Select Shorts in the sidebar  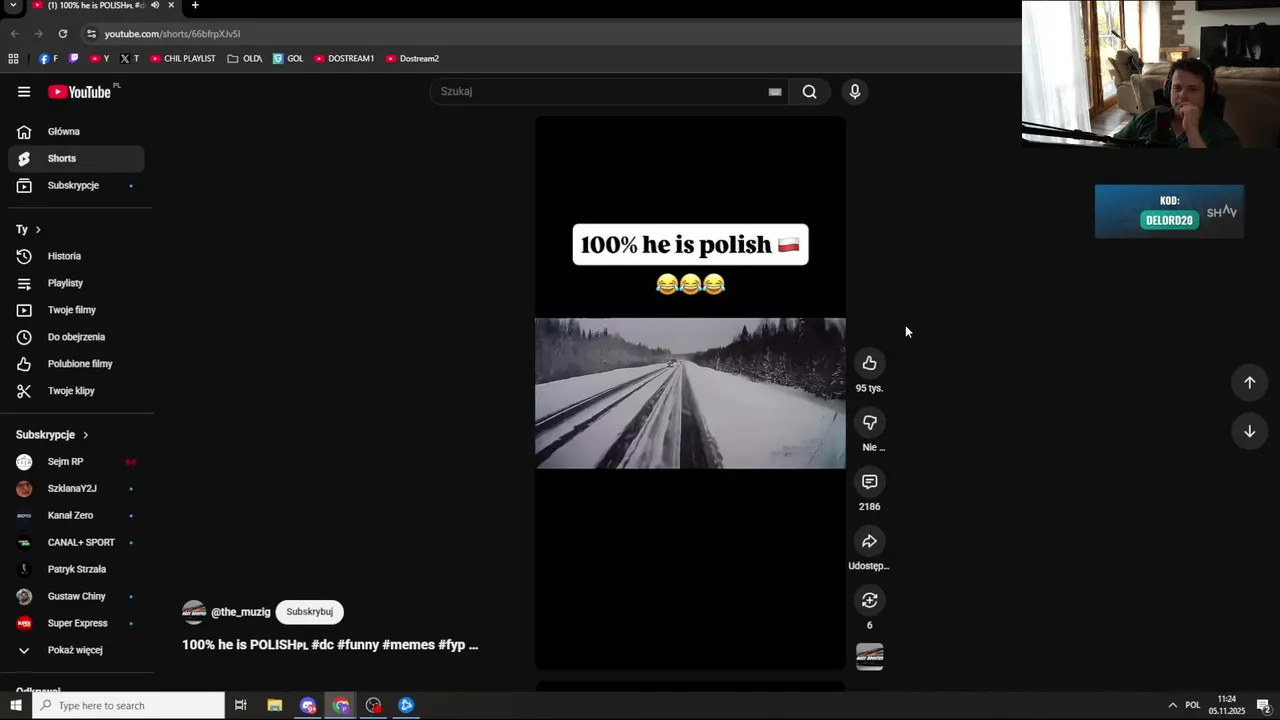76,158
